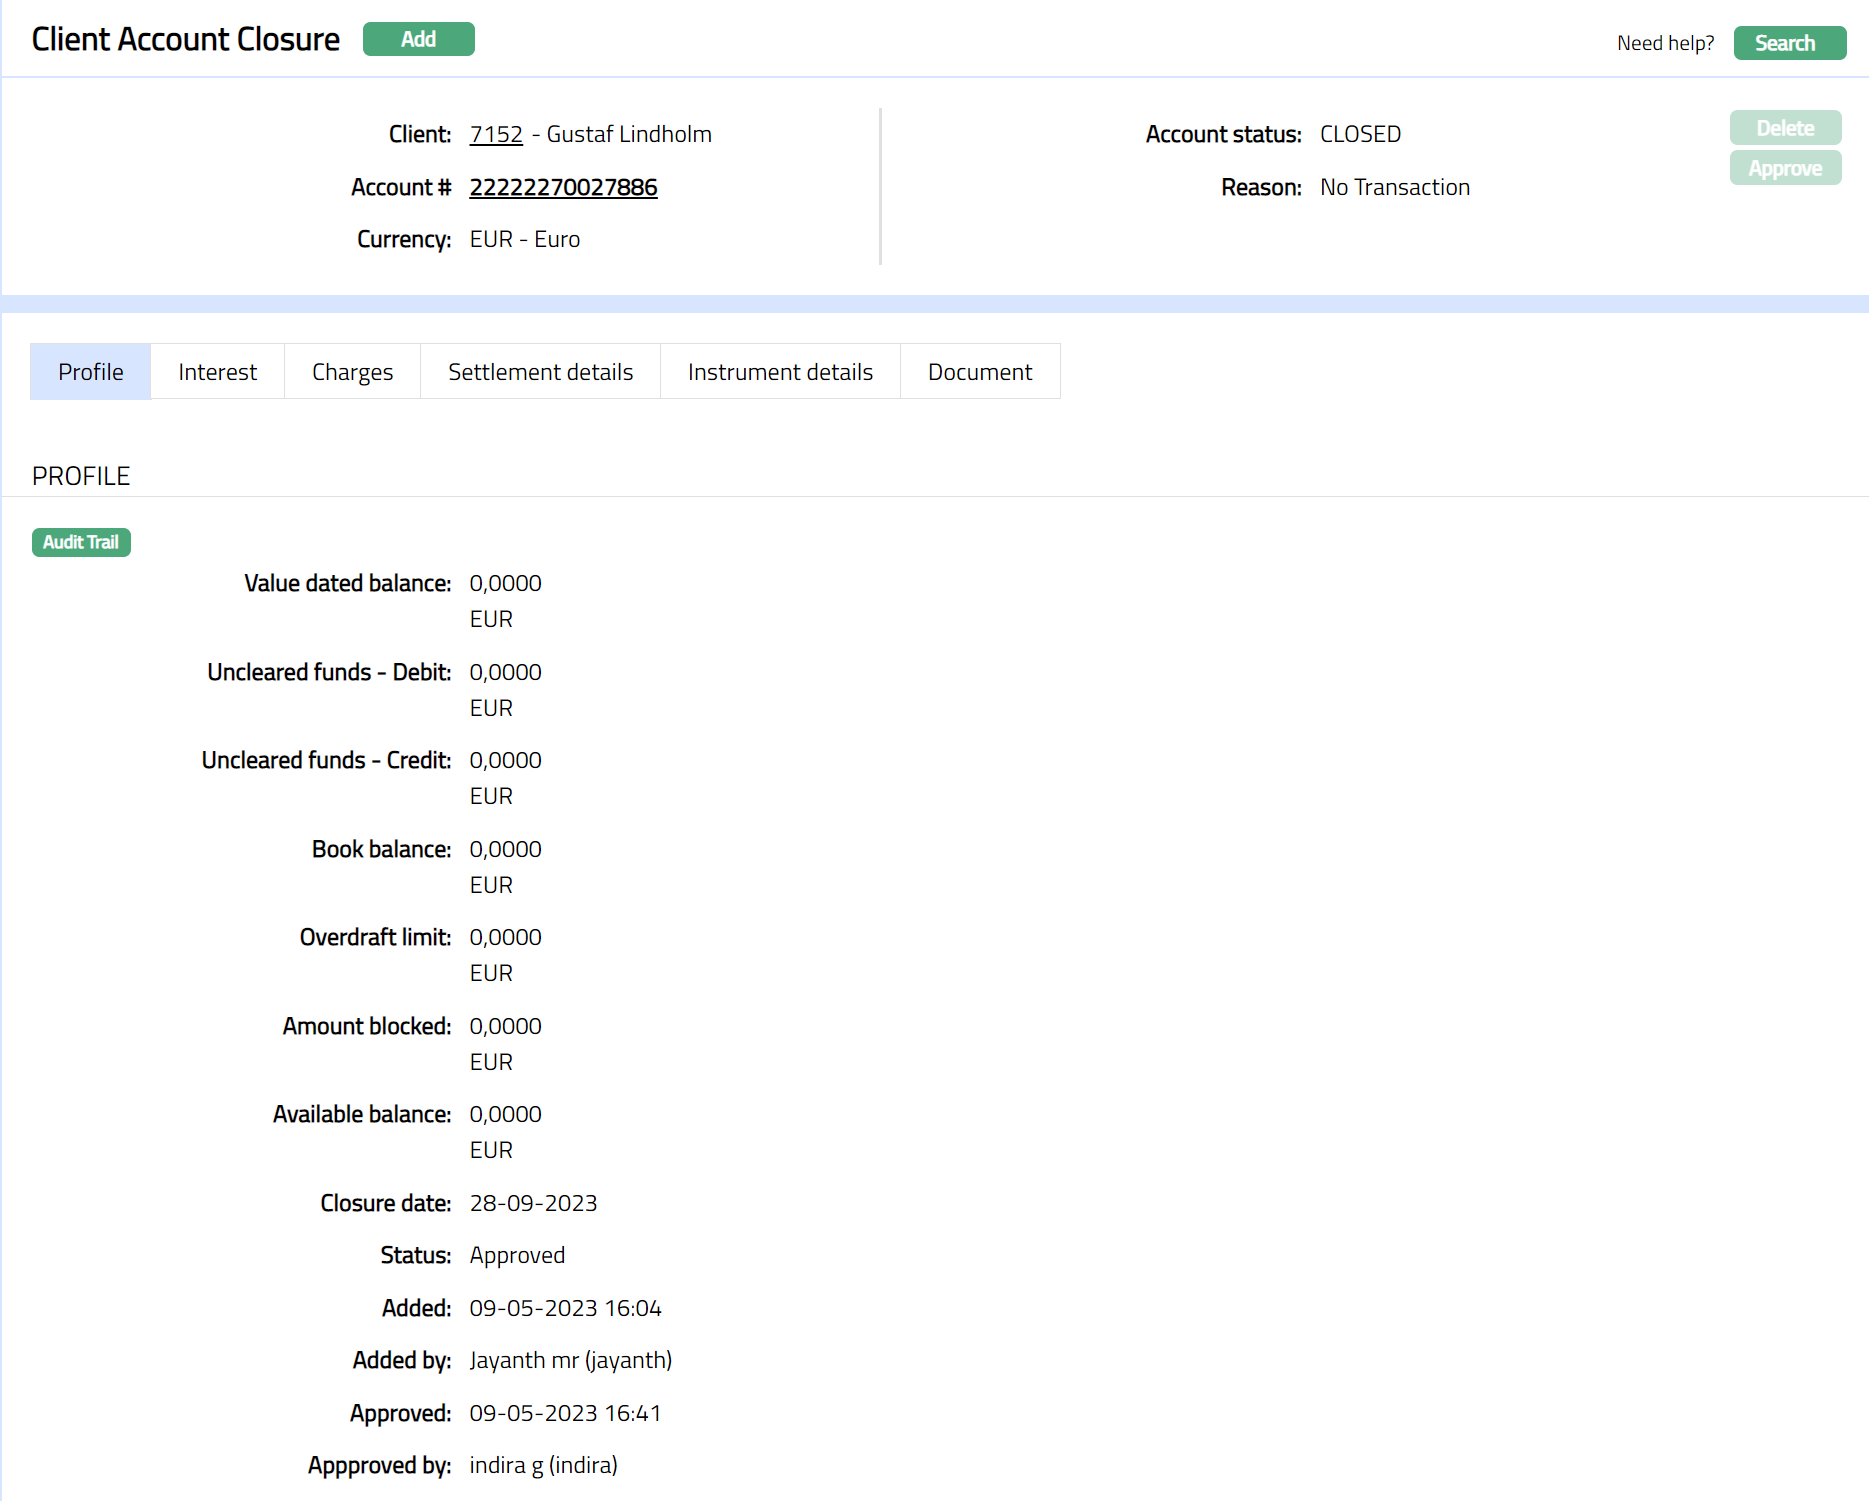Click the PROFILE section heading
Screen dimensions: 1869x1501
(81, 476)
